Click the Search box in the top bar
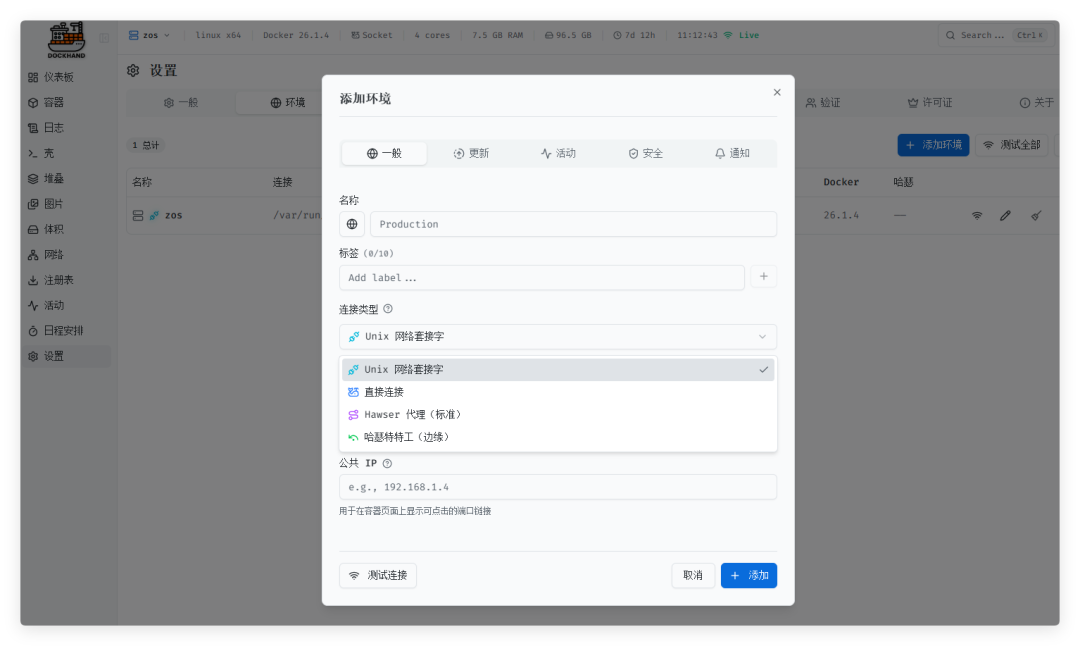 tap(995, 35)
